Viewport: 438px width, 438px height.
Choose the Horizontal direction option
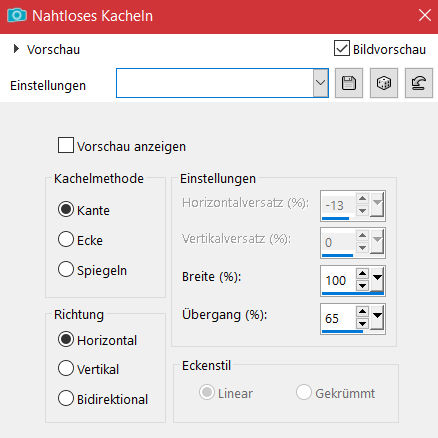click(66, 339)
